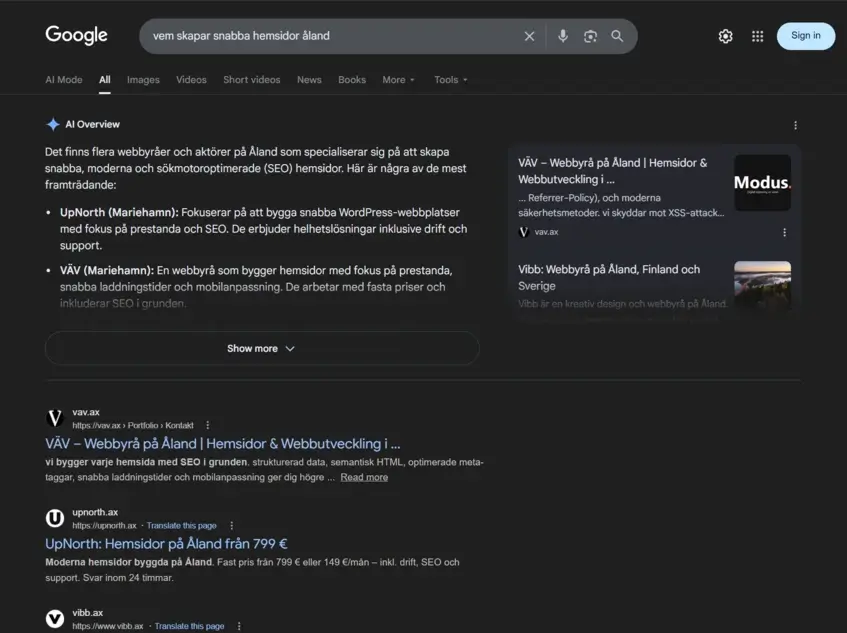847x633 pixels.
Task: Open the News tab
Action: (309, 80)
